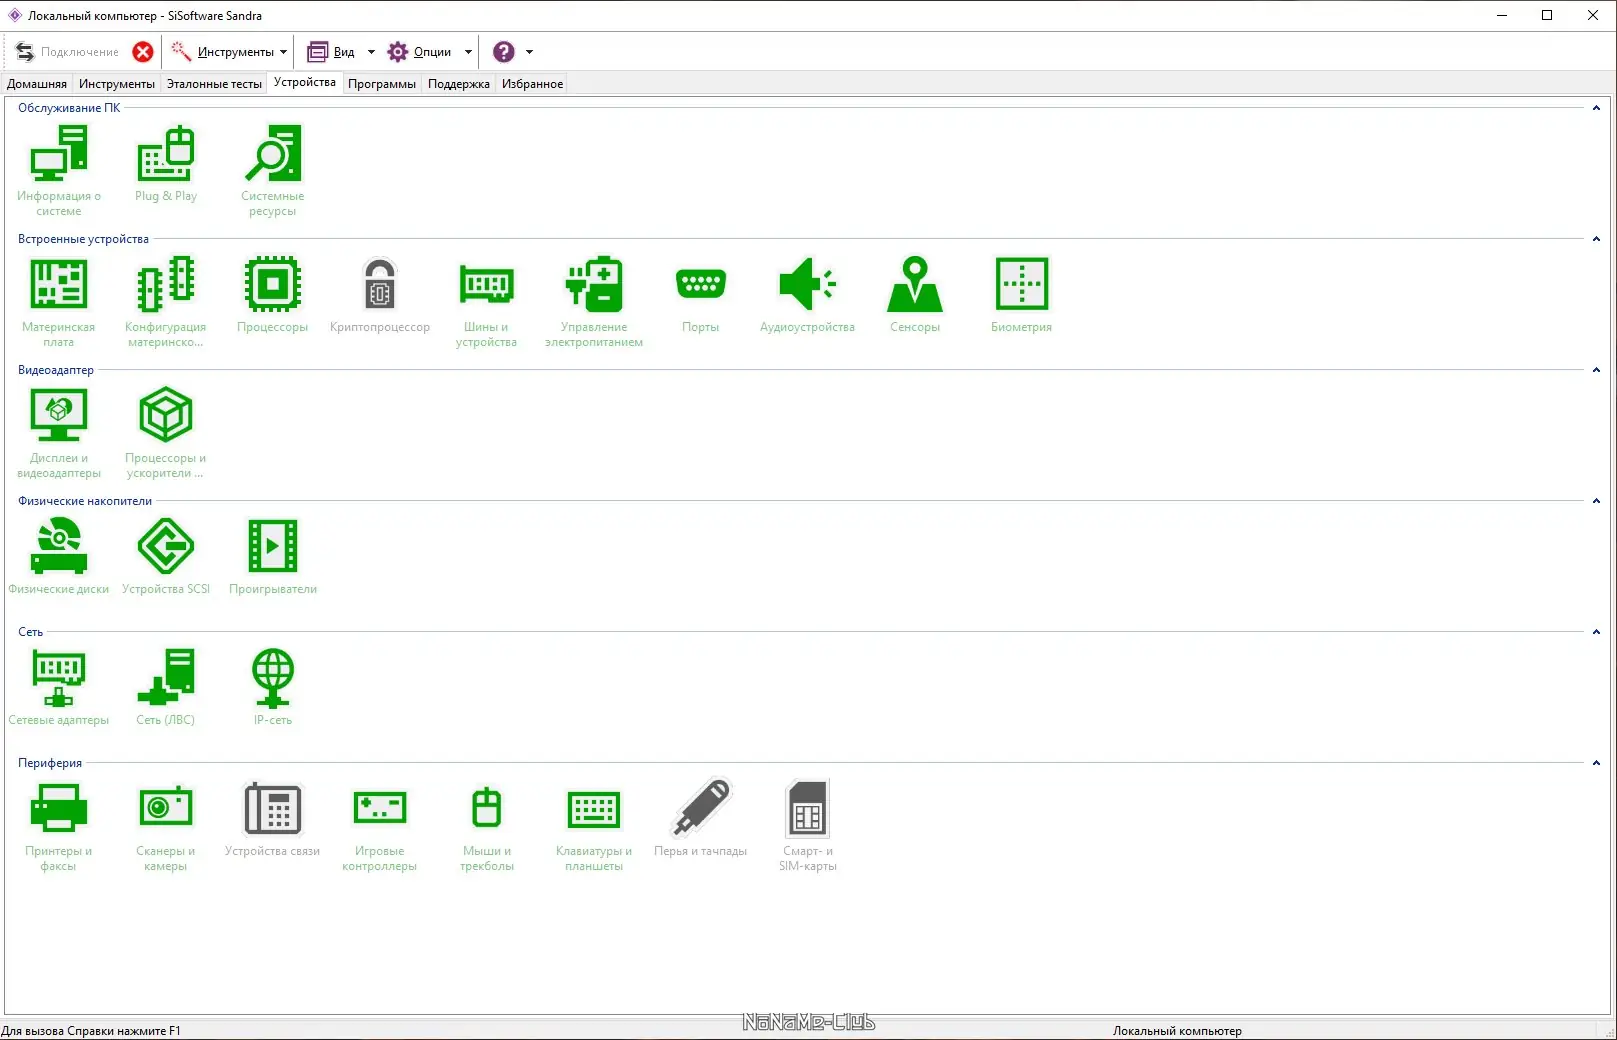Click the Подключение toolbar button
The height and width of the screenshot is (1040, 1617).
[x=67, y=52]
